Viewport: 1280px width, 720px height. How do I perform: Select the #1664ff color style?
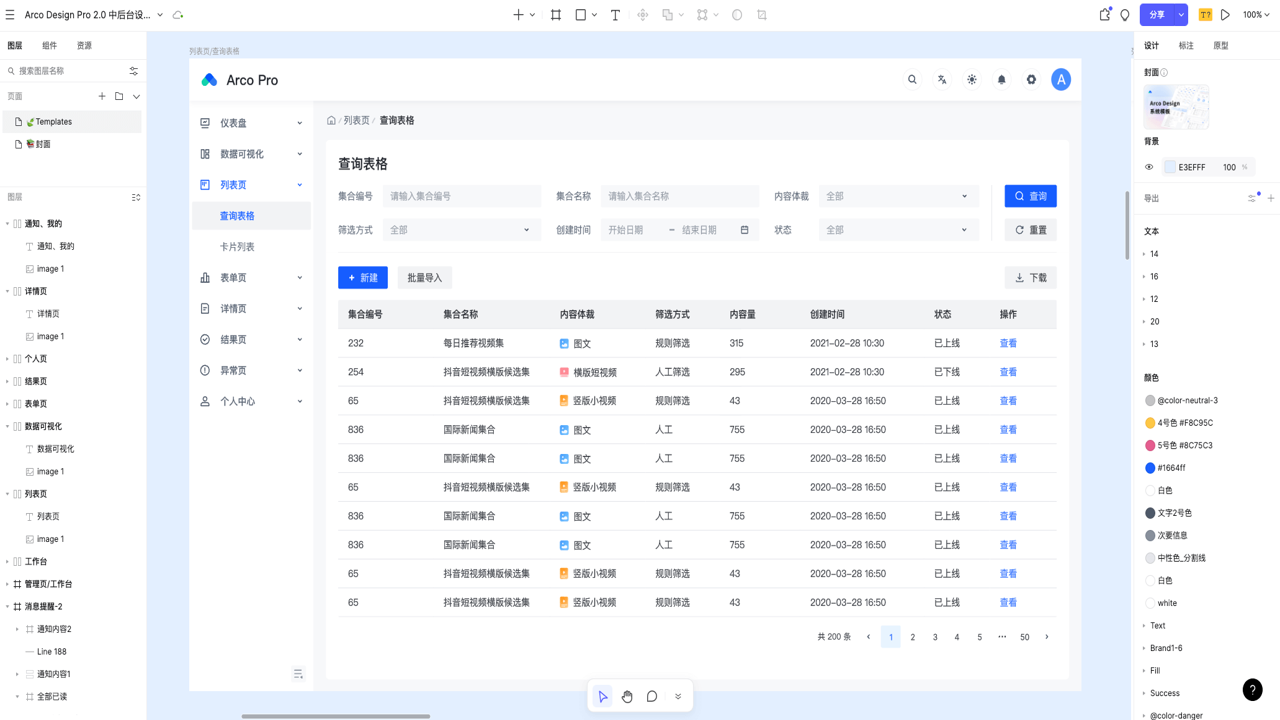(x=1171, y=468)
